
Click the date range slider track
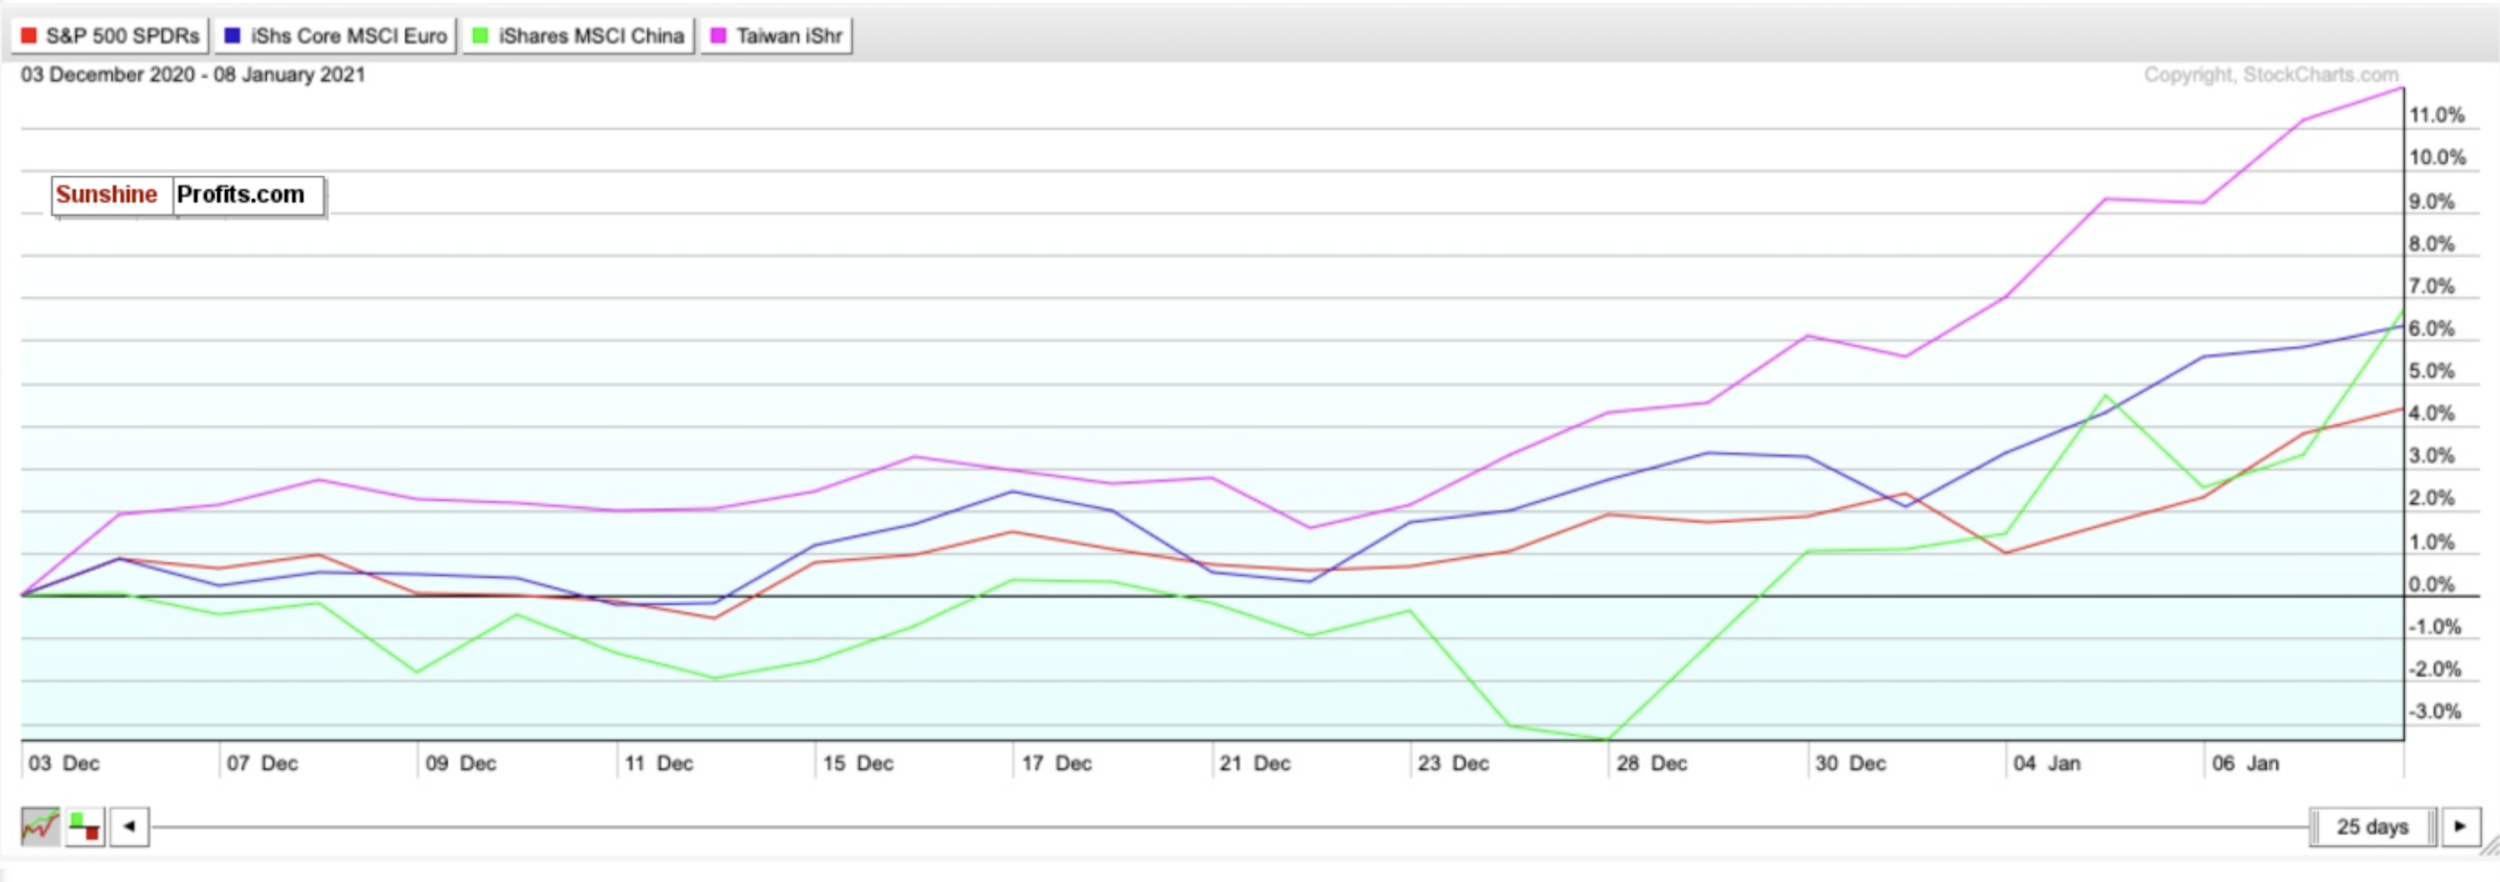(1230, 827)
